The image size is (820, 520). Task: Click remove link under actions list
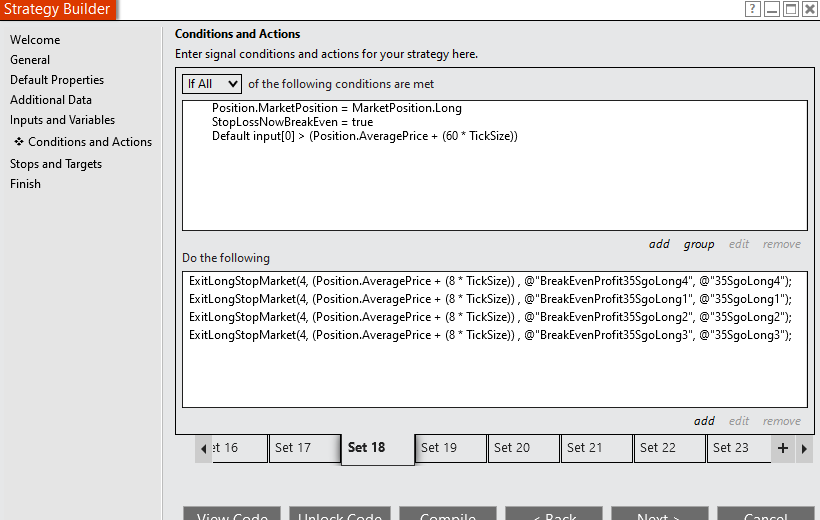point(781,421)
